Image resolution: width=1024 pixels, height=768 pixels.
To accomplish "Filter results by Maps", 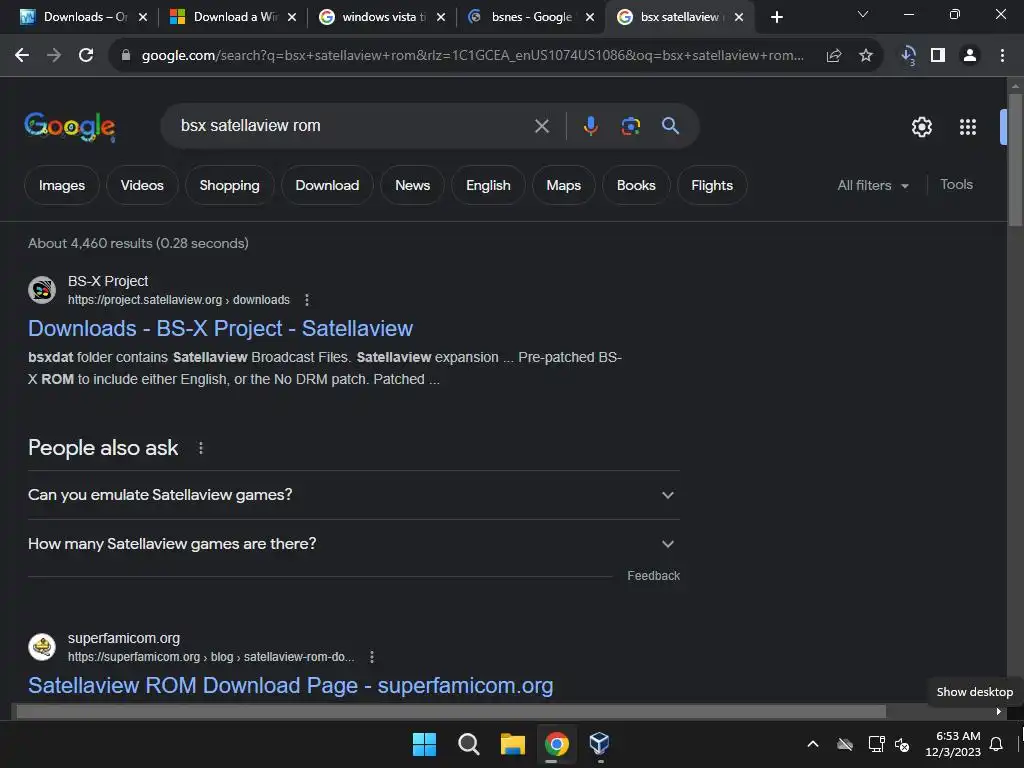I will 564,185.
